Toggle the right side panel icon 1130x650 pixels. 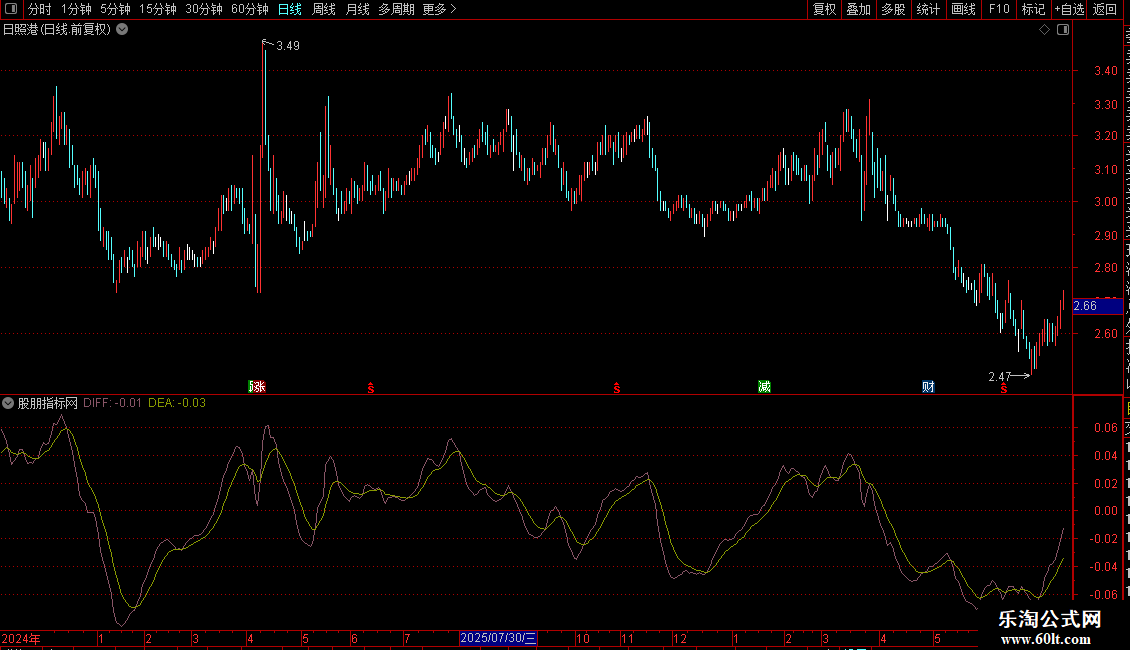point(1063,30)
